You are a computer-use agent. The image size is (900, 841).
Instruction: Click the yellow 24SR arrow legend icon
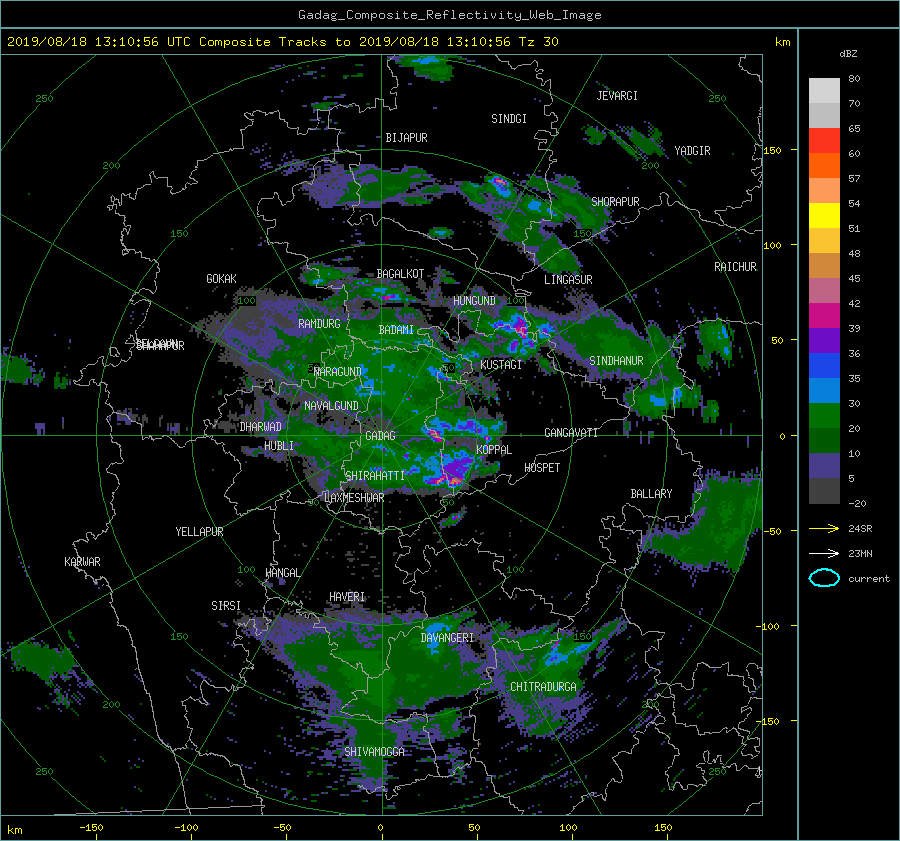pos(824,529)
